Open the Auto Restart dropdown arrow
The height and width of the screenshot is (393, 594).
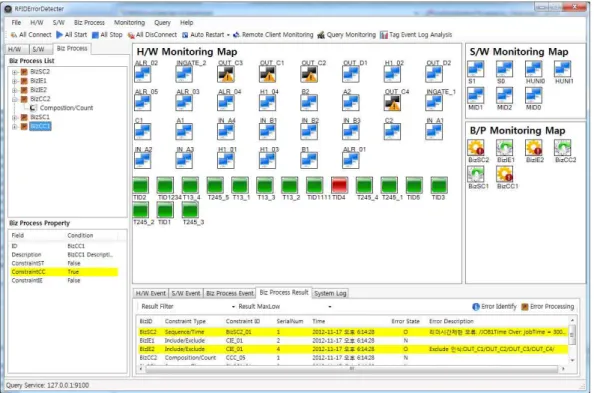228,35
